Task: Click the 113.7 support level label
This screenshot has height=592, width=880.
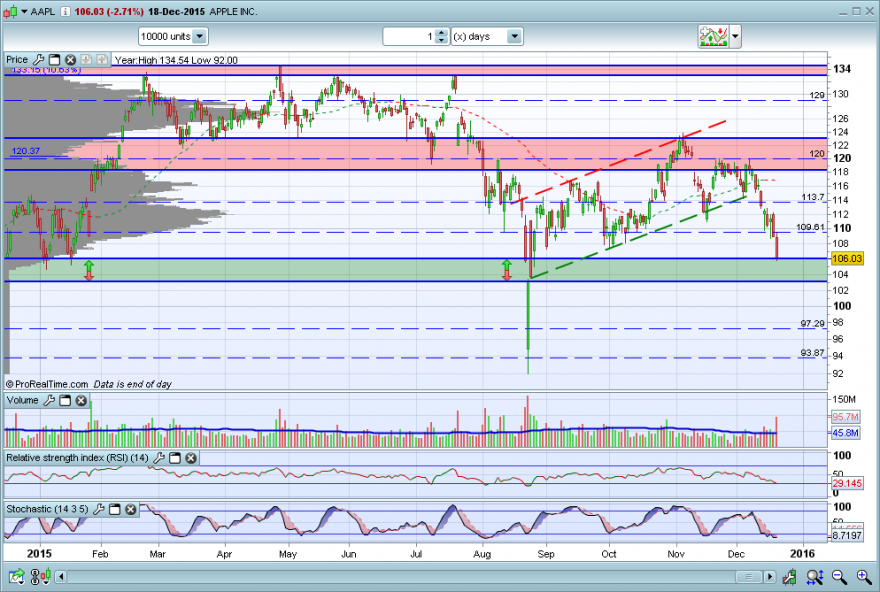Action: coord(813,197)
